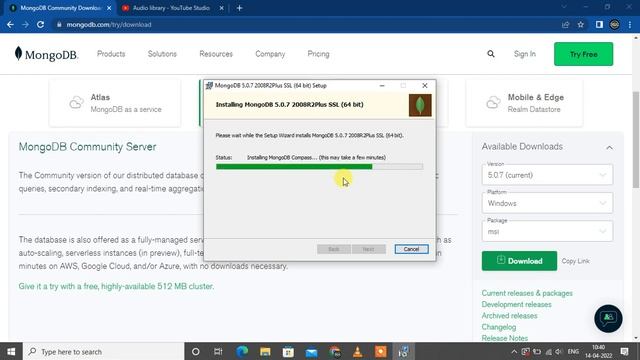Click the browser forward arrow
Screen dimensions: 640x360
[x=25, y=24]
